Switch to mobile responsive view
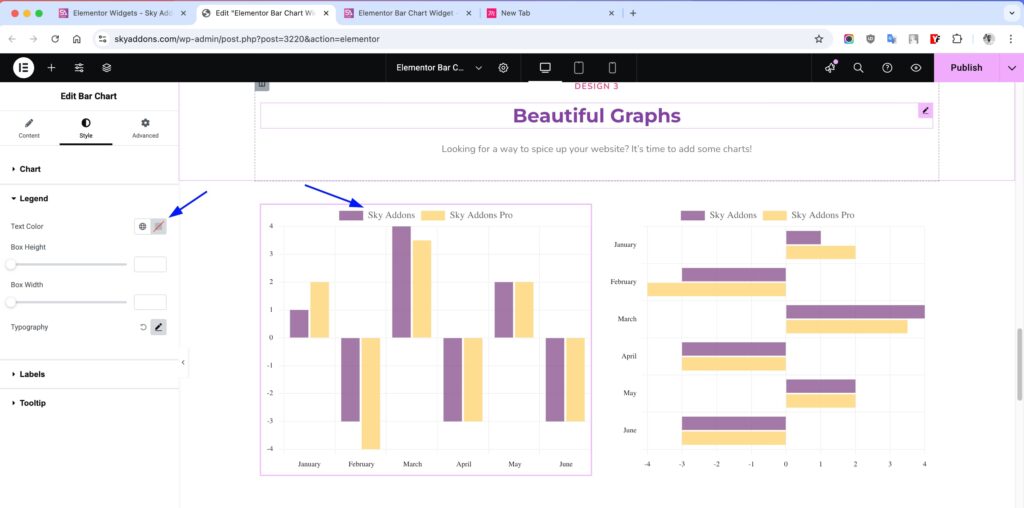This screenshot has width=1024, height=508. [612, 67]
